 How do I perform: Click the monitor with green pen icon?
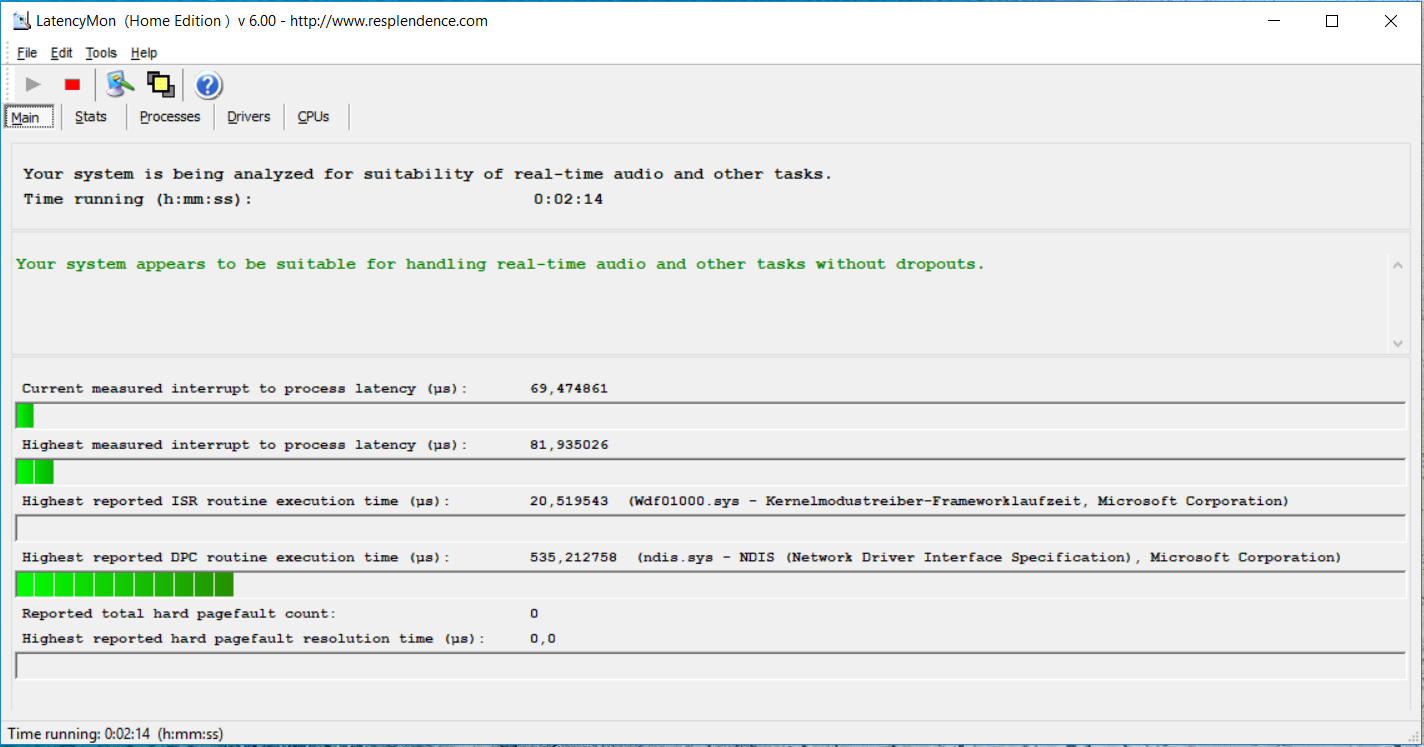[121, 85]
